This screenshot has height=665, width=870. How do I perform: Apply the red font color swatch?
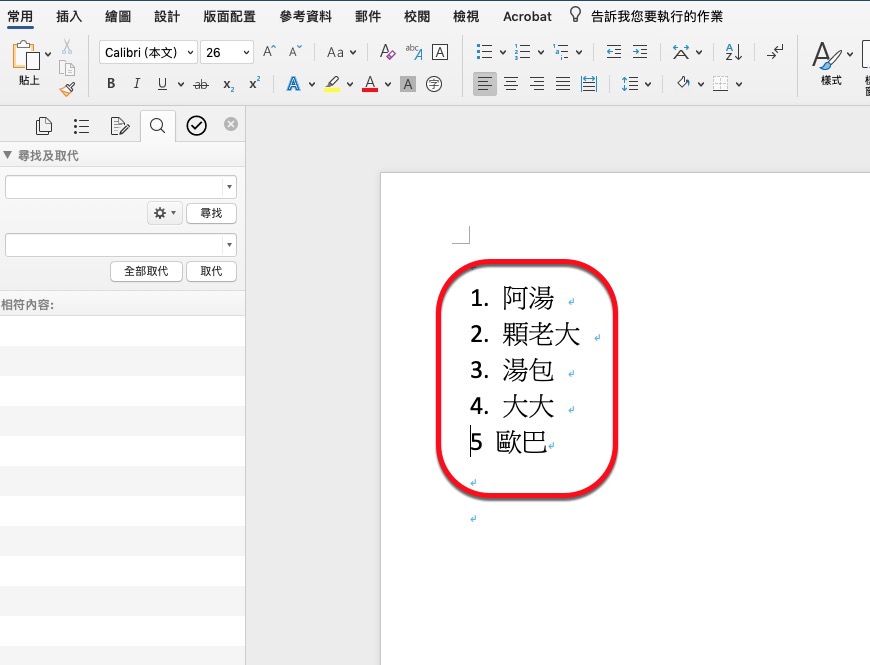(x=370, y=84)
